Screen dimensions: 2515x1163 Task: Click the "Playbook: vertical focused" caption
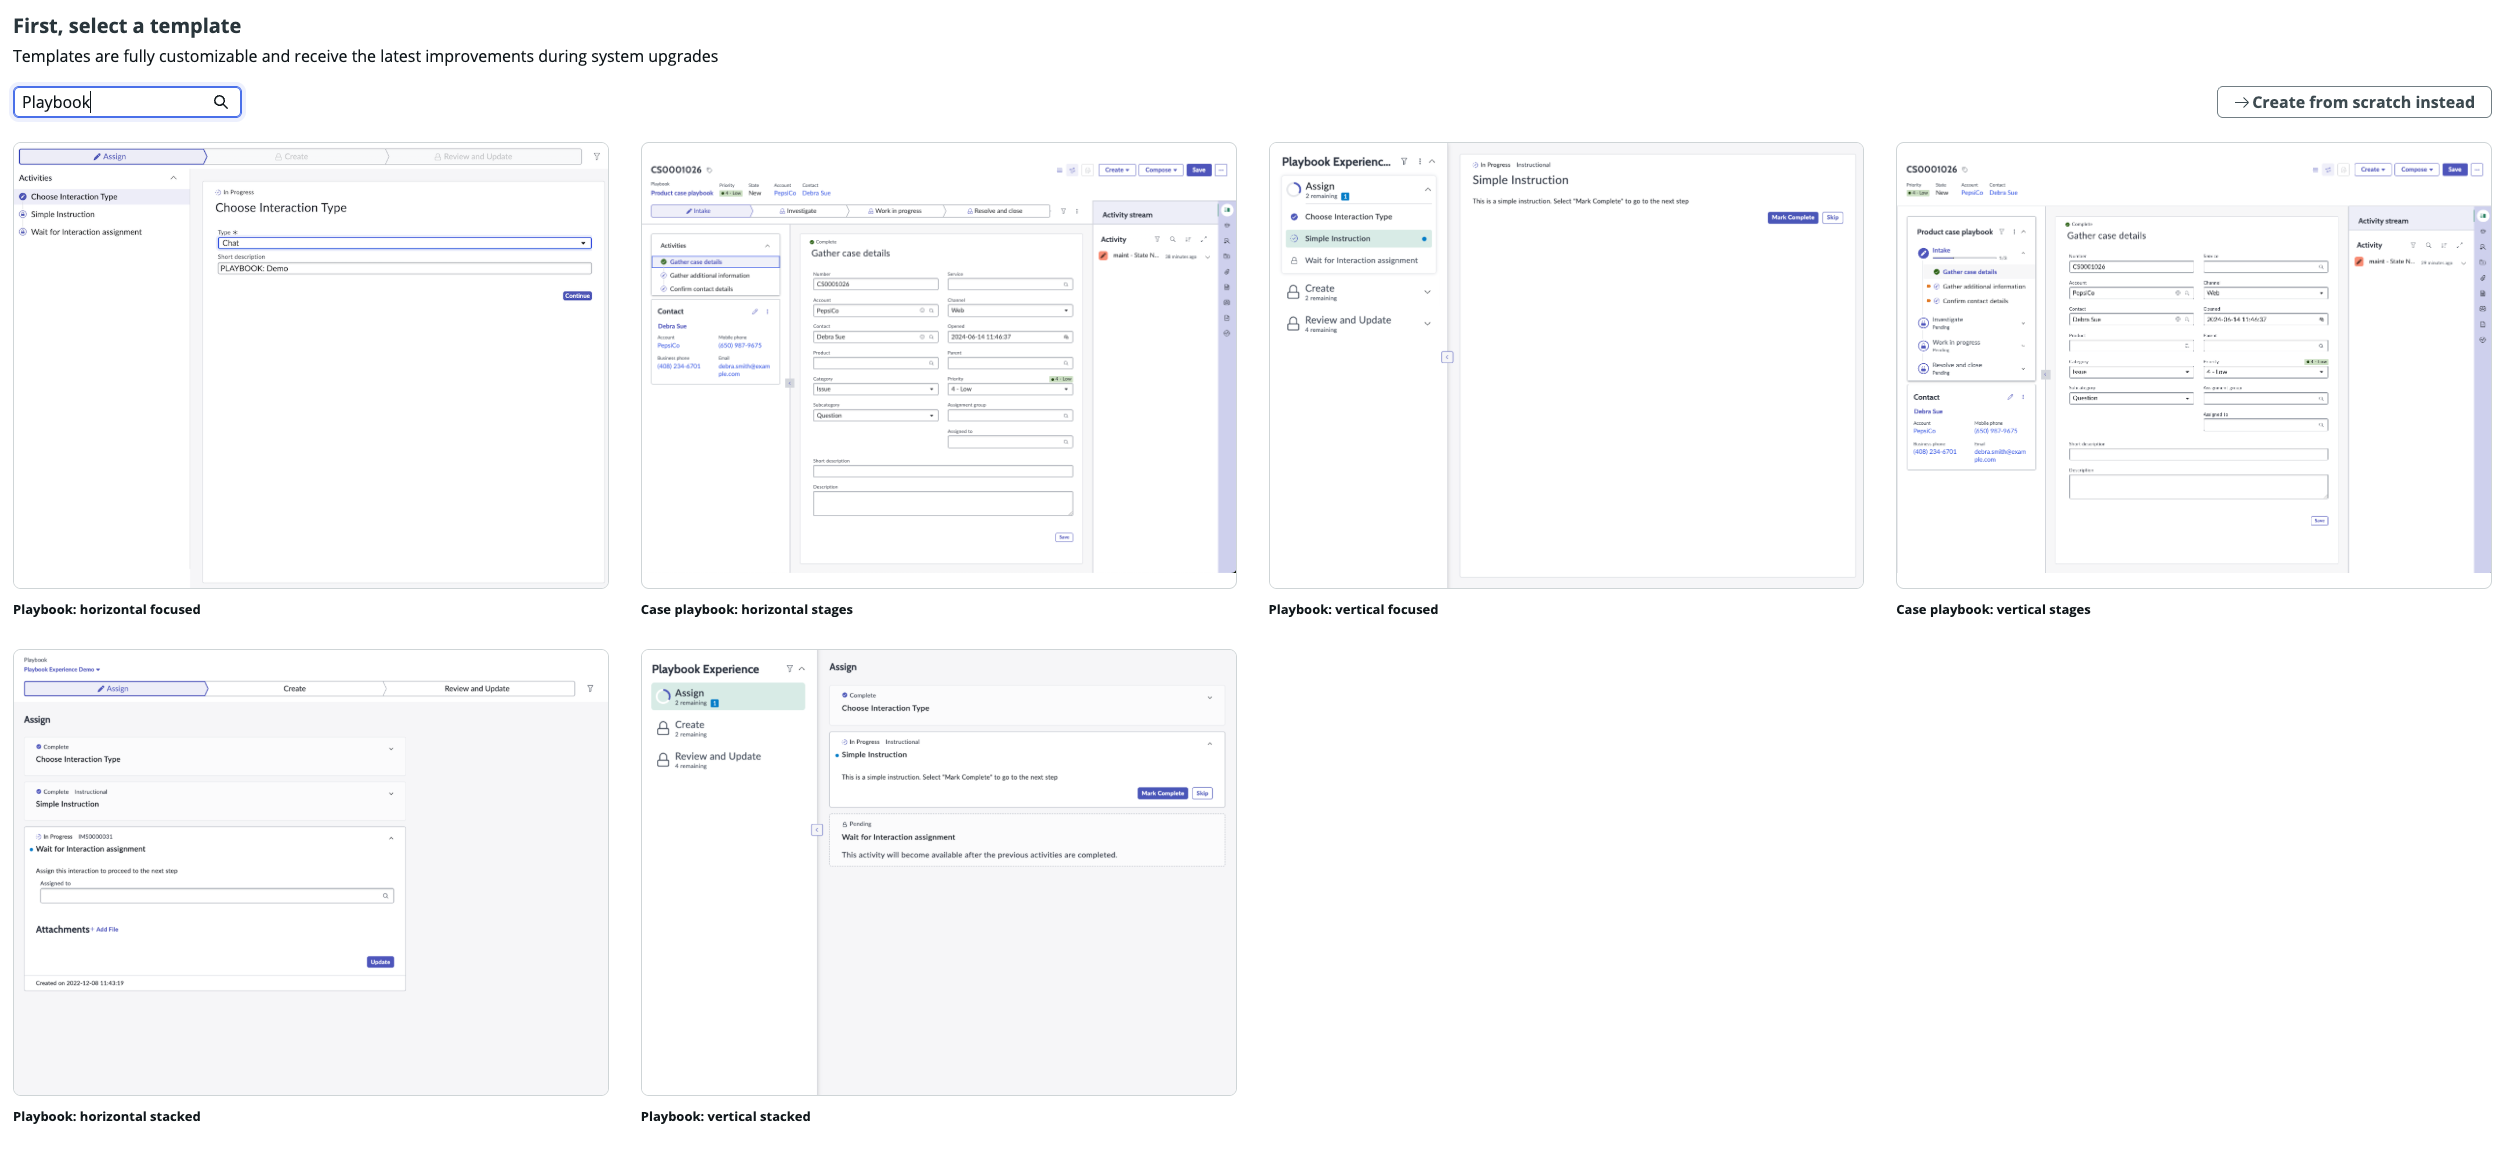click(x=1353, y=609)
